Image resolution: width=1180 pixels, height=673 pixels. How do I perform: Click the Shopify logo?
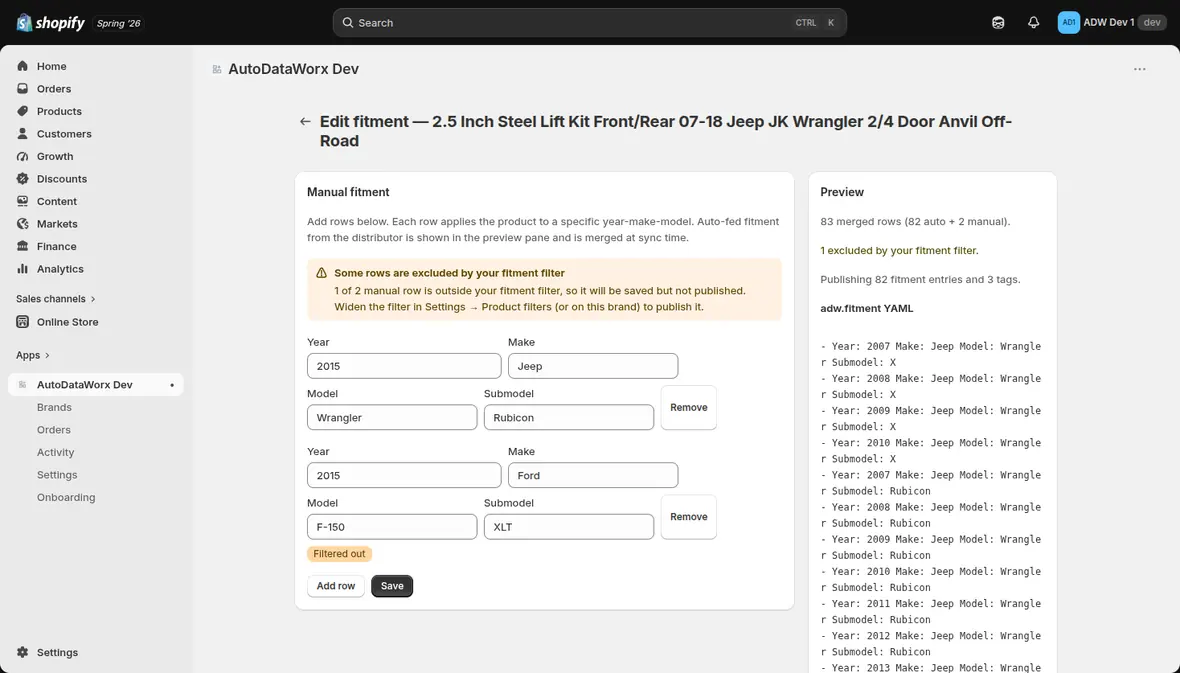click(x=50, y=23)
